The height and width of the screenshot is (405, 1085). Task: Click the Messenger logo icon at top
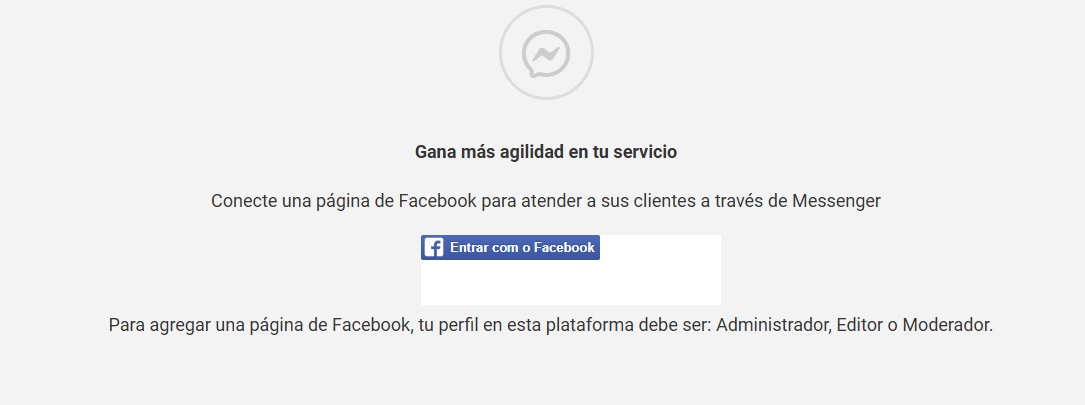[546, 53]
